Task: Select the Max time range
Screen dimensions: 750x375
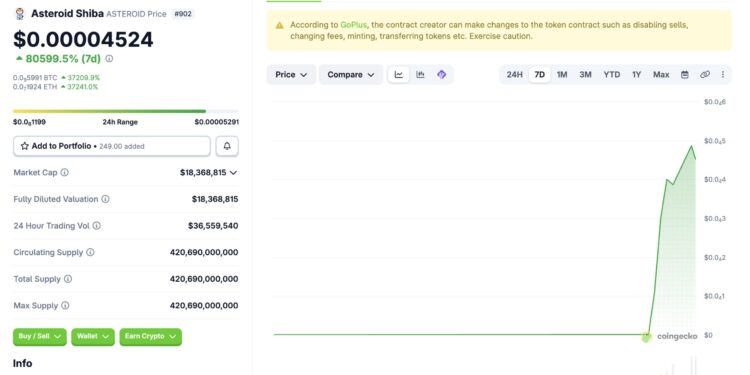Action: [x=661, y=75]
